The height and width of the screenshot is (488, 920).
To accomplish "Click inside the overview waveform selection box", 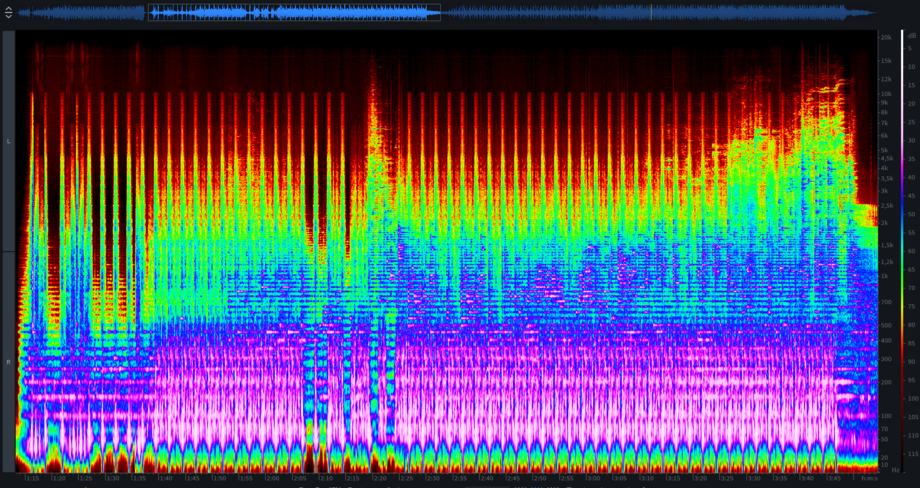I will (294, 13).
